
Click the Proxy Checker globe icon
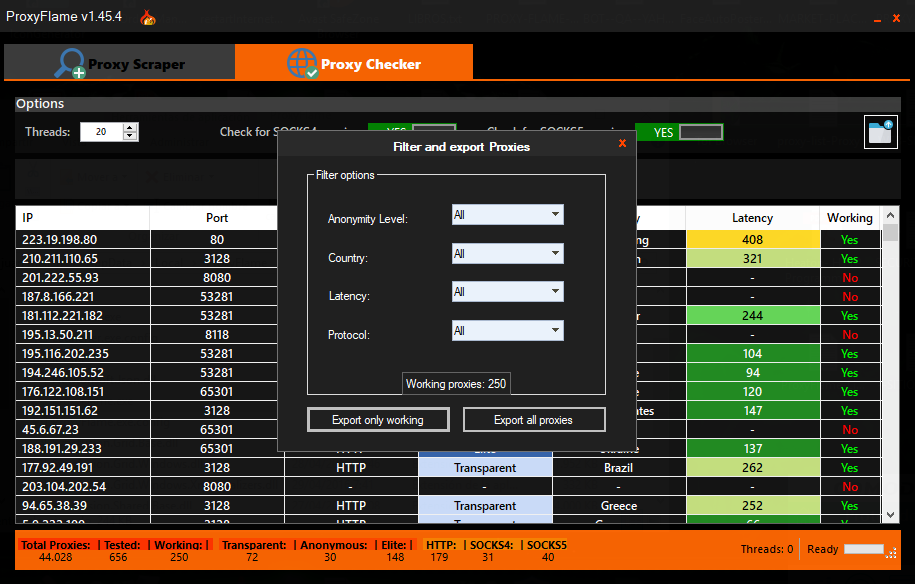click(302, 64)
